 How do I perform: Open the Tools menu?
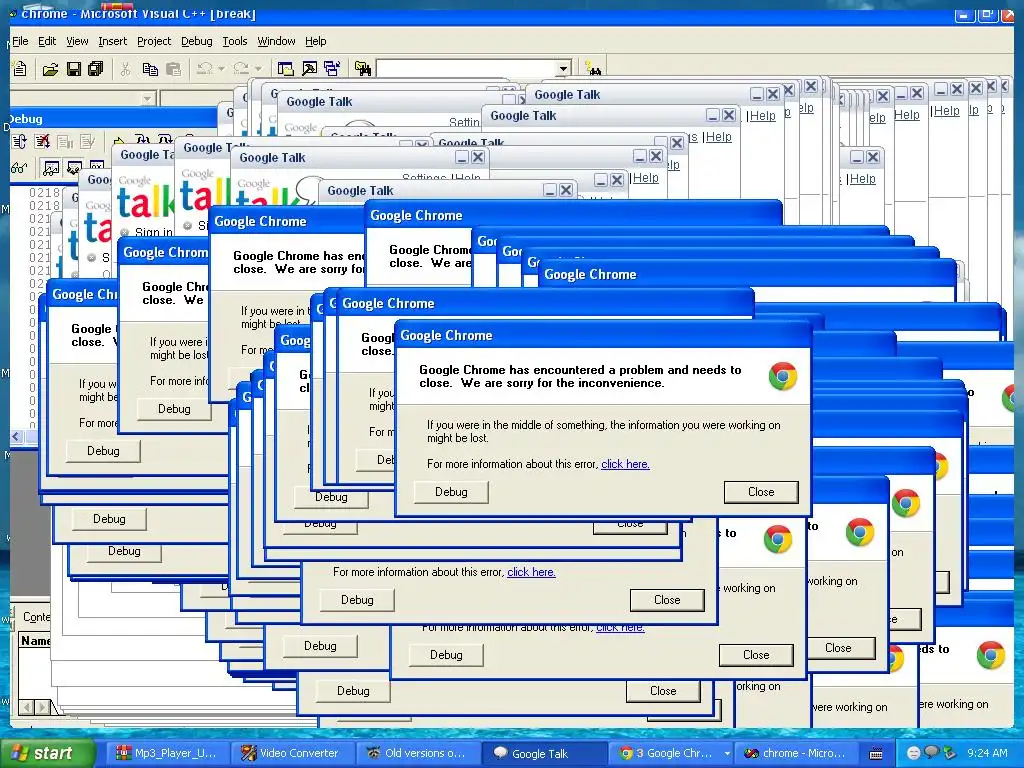234,41
